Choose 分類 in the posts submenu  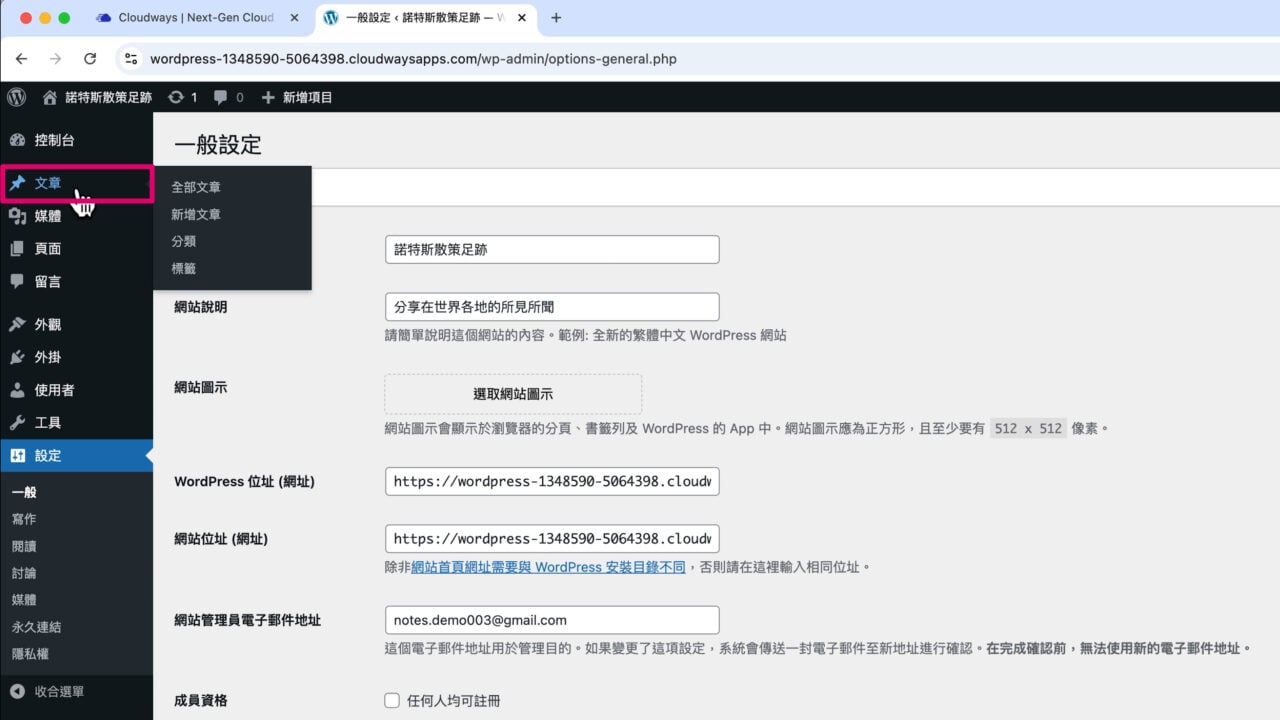coord(183,241)
